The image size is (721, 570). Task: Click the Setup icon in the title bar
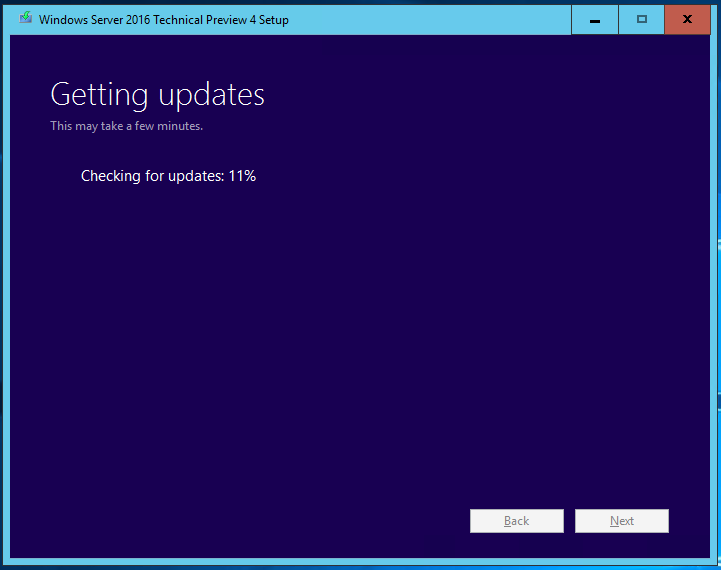point(26,18)
